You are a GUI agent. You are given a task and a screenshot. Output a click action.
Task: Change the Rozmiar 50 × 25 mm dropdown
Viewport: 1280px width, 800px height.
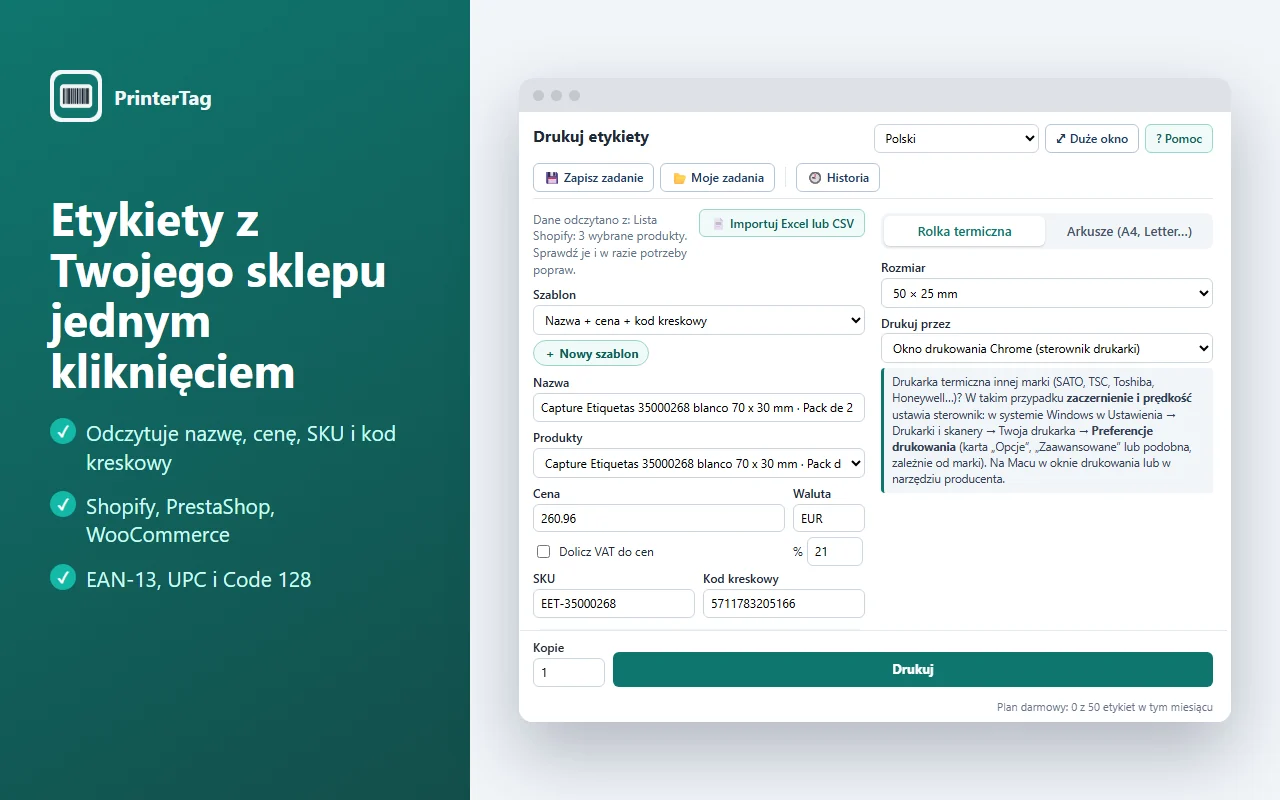tap(1047, 293)
